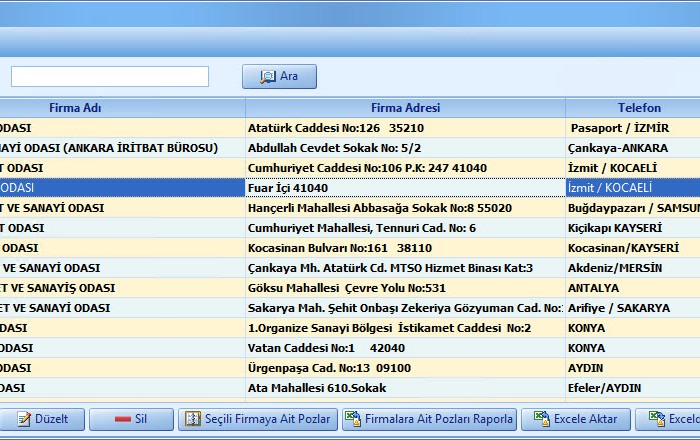Viewport: 700px width, 440px height.
Task: Click the red Sil delete icon
Action: 123,419
